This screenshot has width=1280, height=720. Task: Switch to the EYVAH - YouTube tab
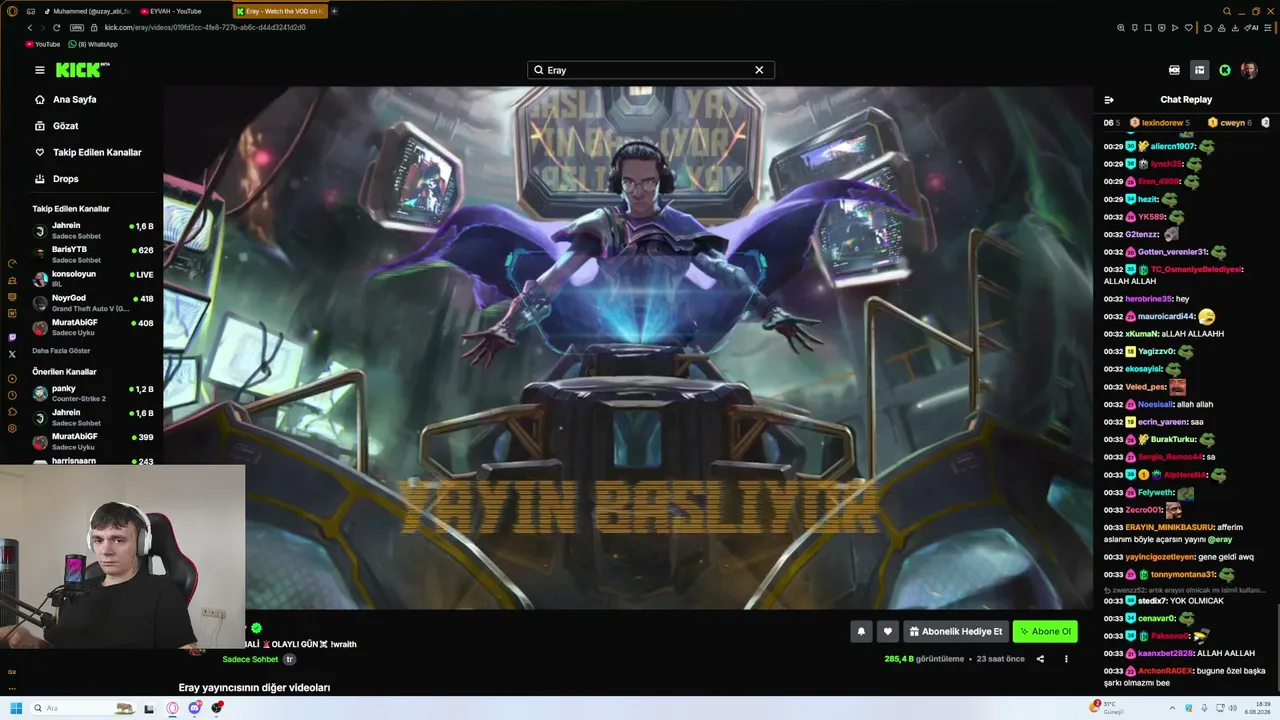point(181,11)
